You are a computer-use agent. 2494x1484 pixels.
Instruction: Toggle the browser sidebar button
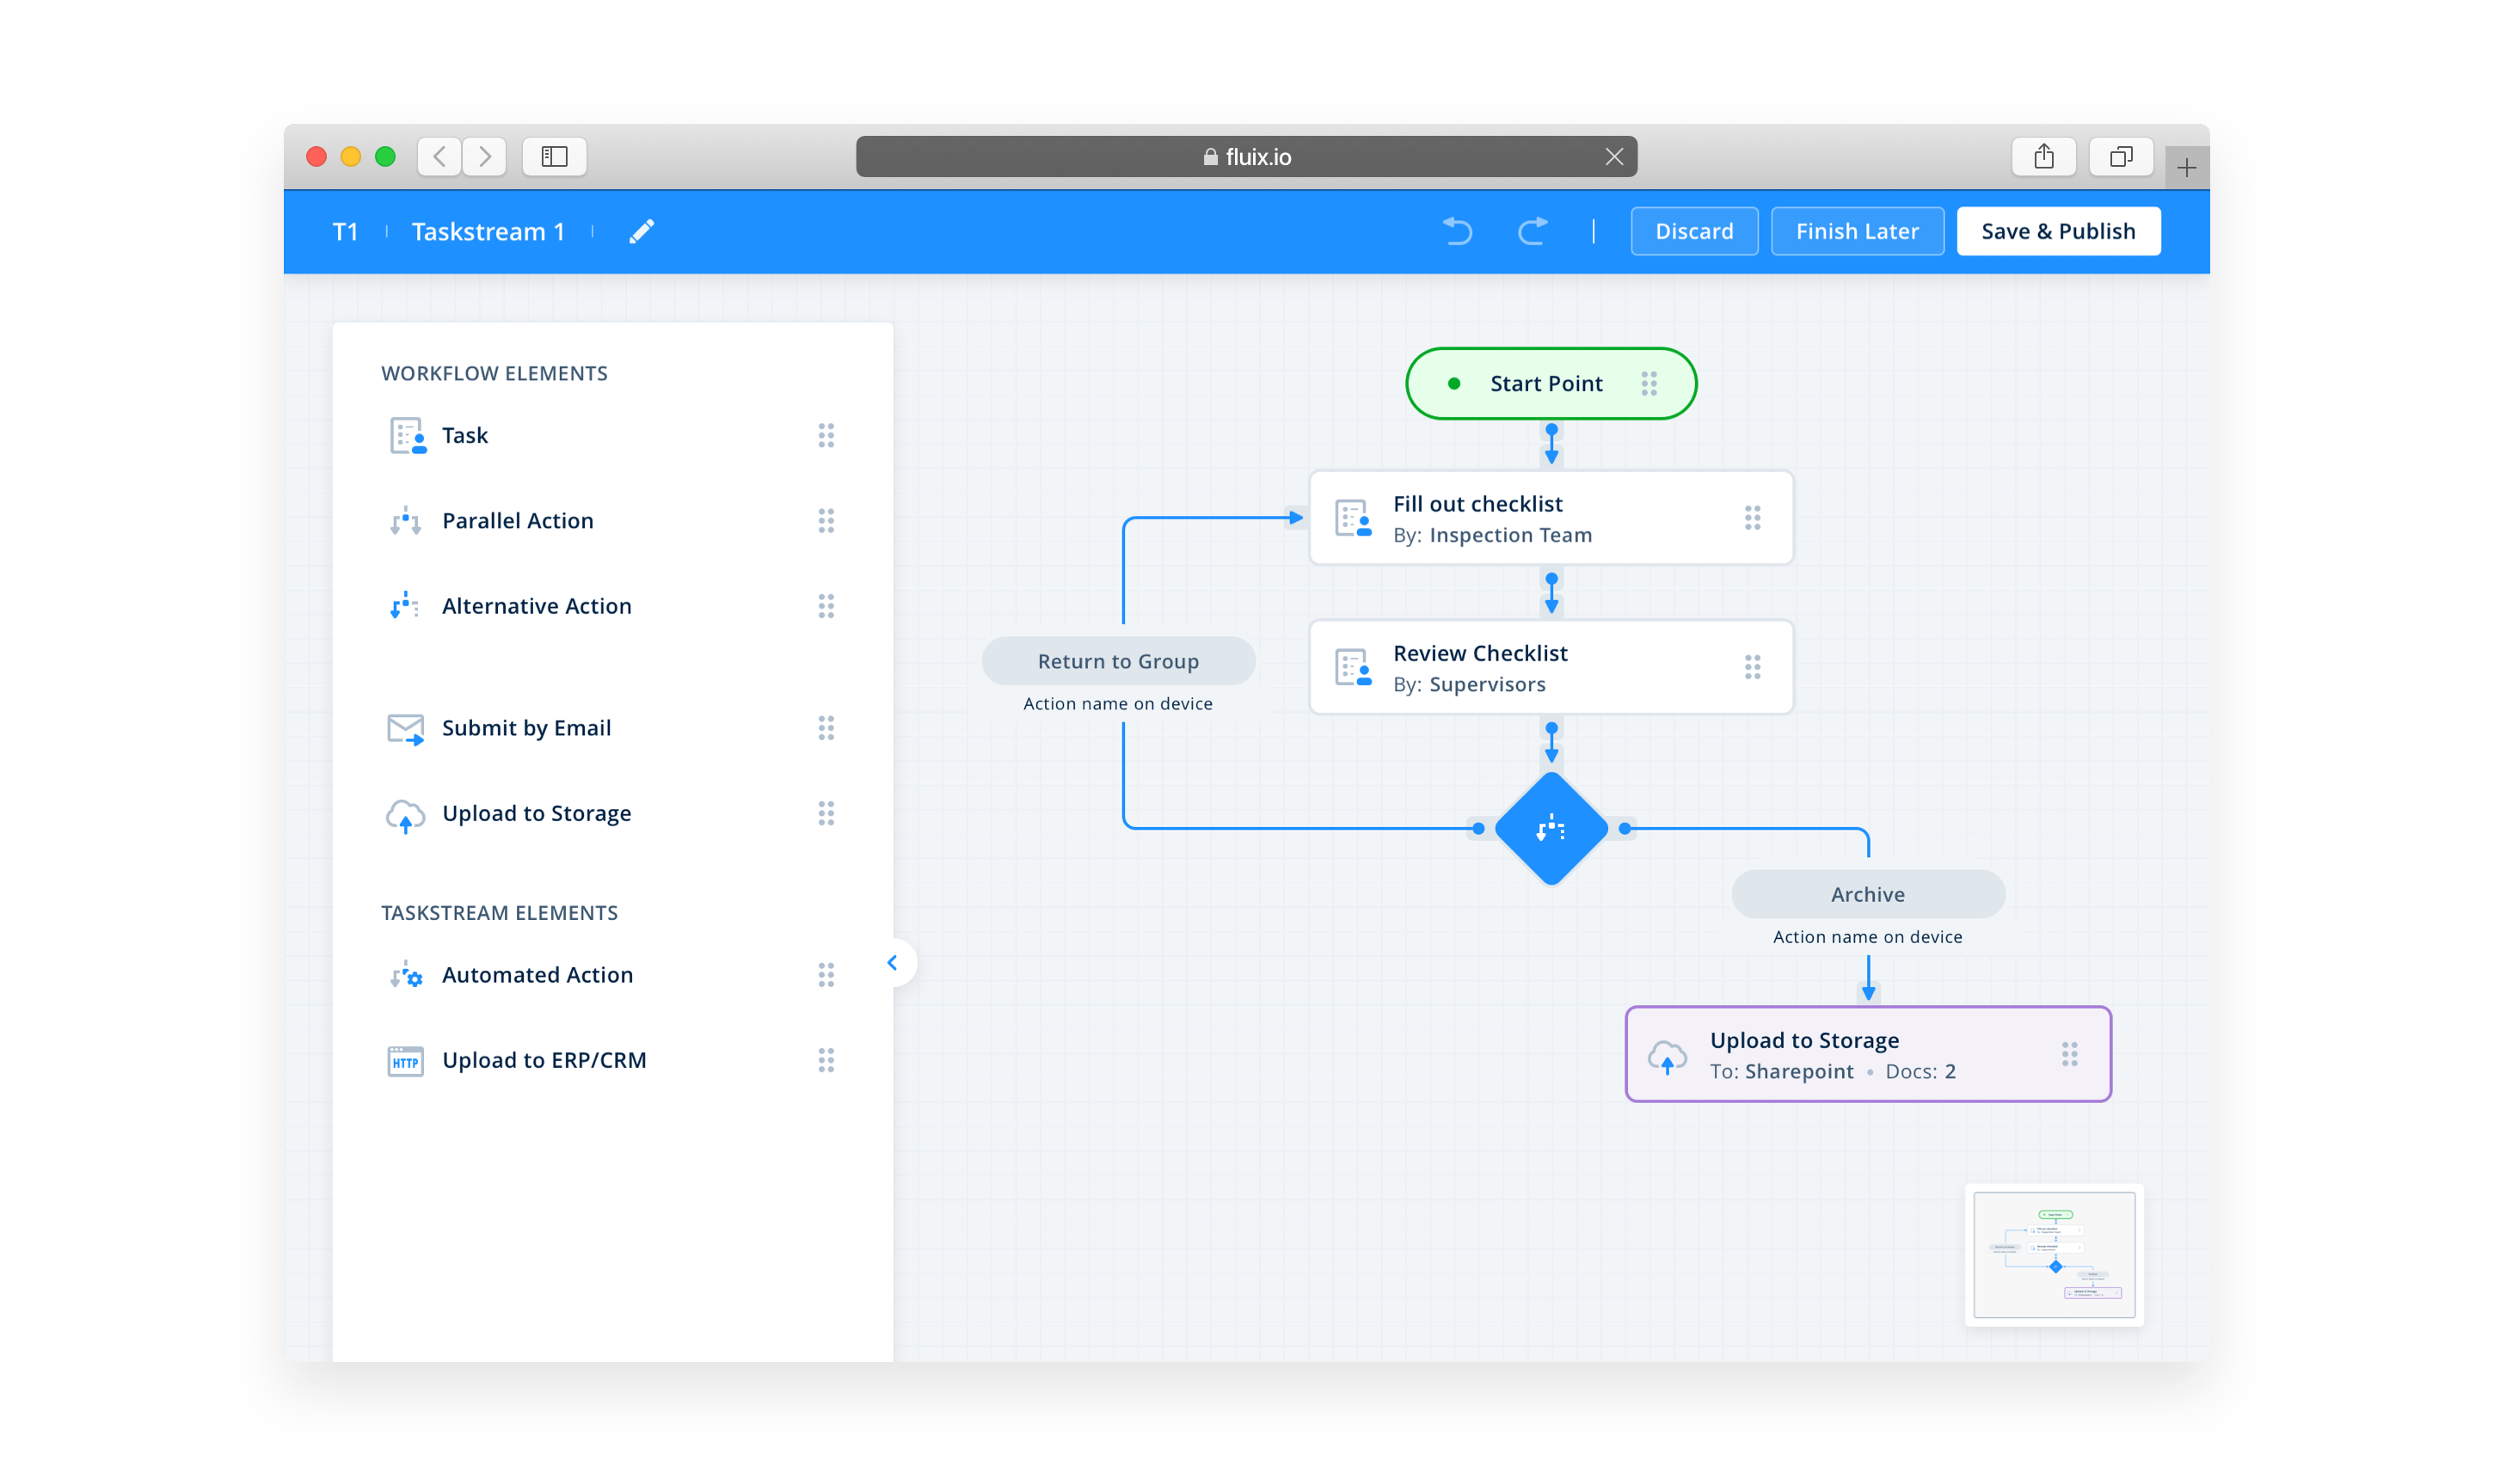point(554,157)
